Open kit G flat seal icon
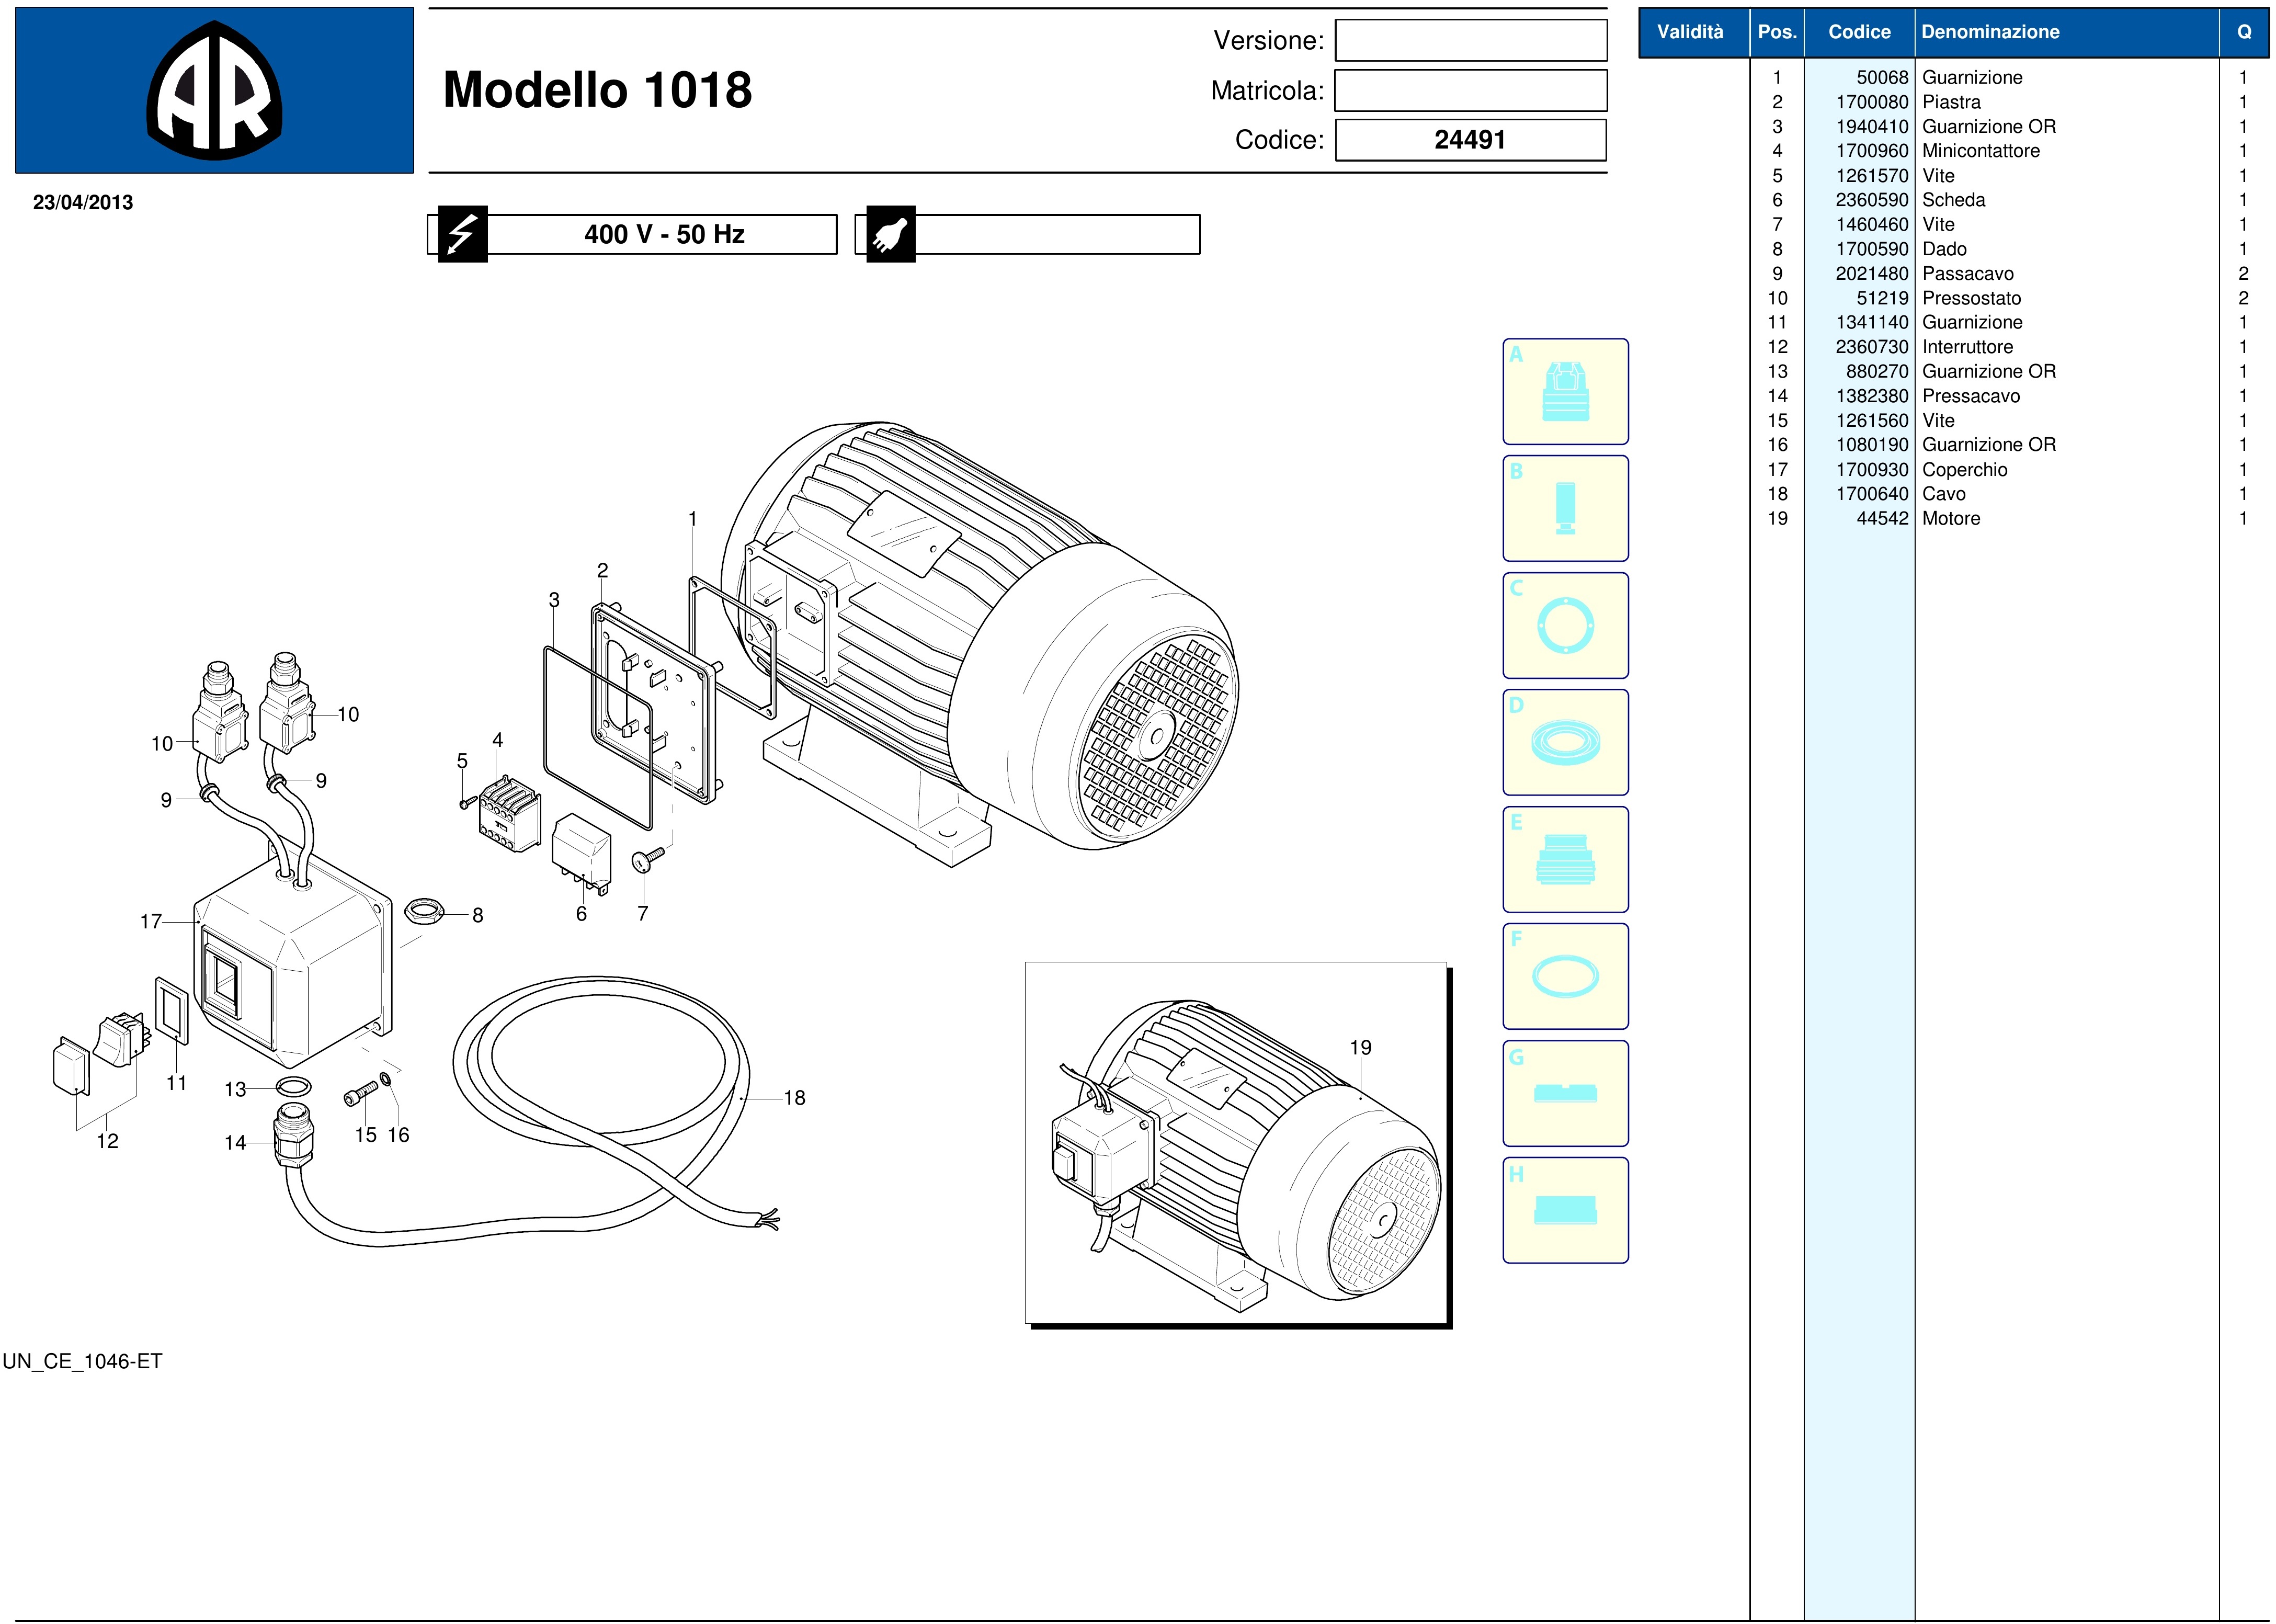2276x1624 pixels. click(x=1565, y=1093)
